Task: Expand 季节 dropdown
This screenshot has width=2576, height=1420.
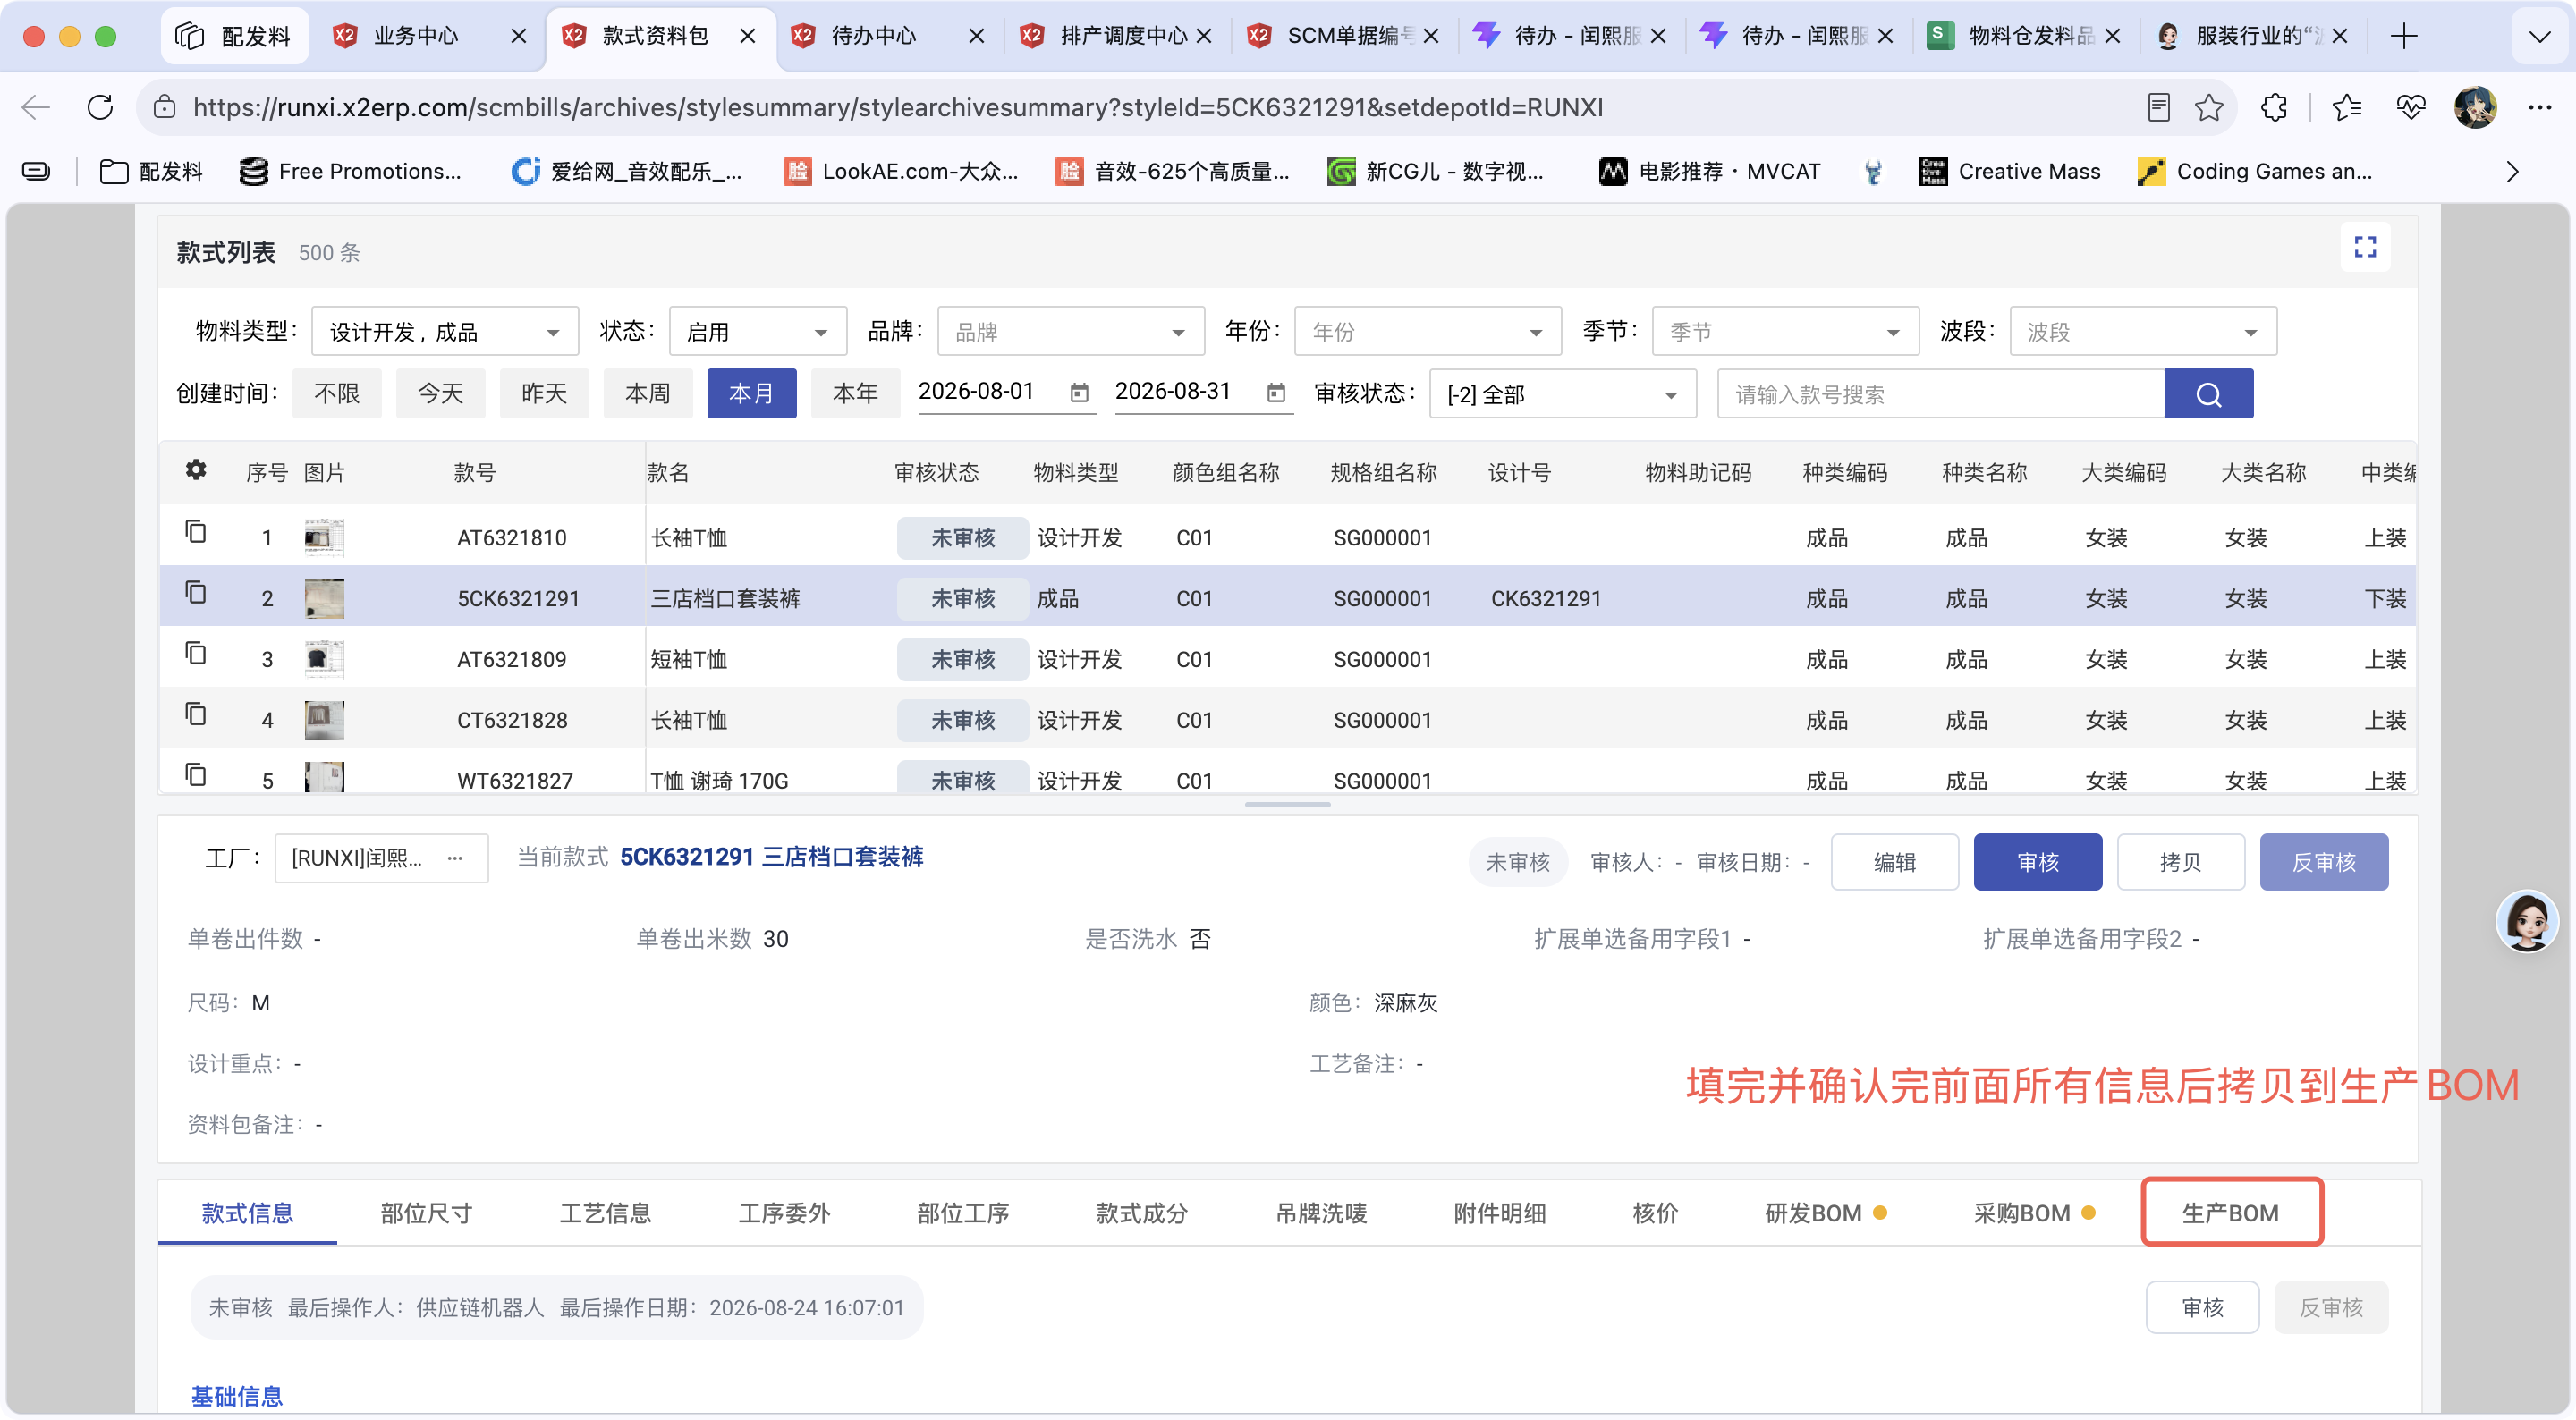Action: (1786, 332)
